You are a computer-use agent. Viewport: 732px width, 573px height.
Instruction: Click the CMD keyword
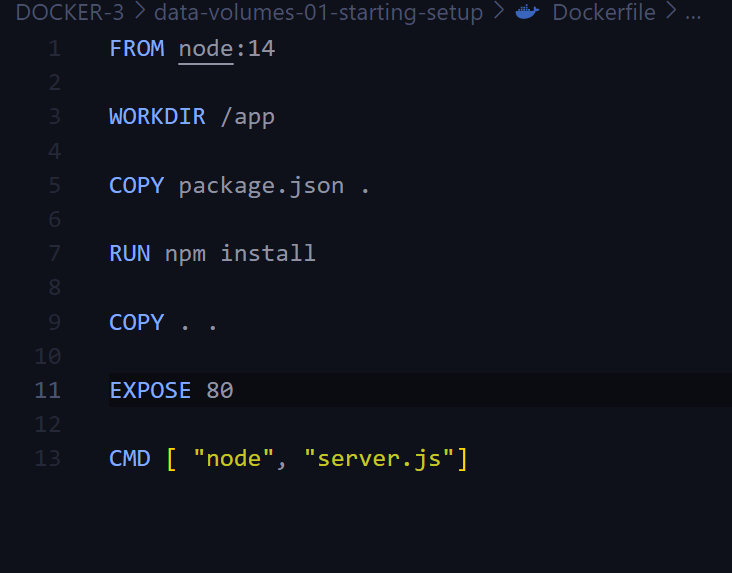(x=130, y=459)
